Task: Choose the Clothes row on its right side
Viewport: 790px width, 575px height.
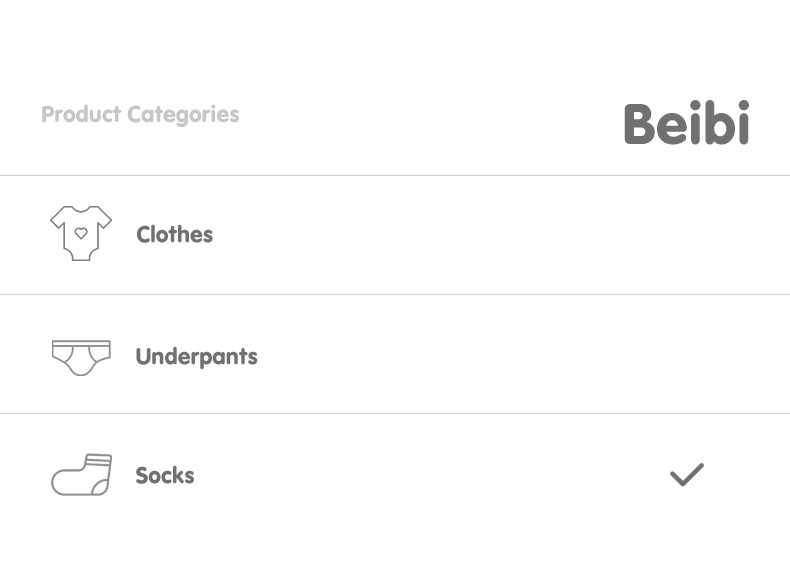Action: click(x=600, y=235)
